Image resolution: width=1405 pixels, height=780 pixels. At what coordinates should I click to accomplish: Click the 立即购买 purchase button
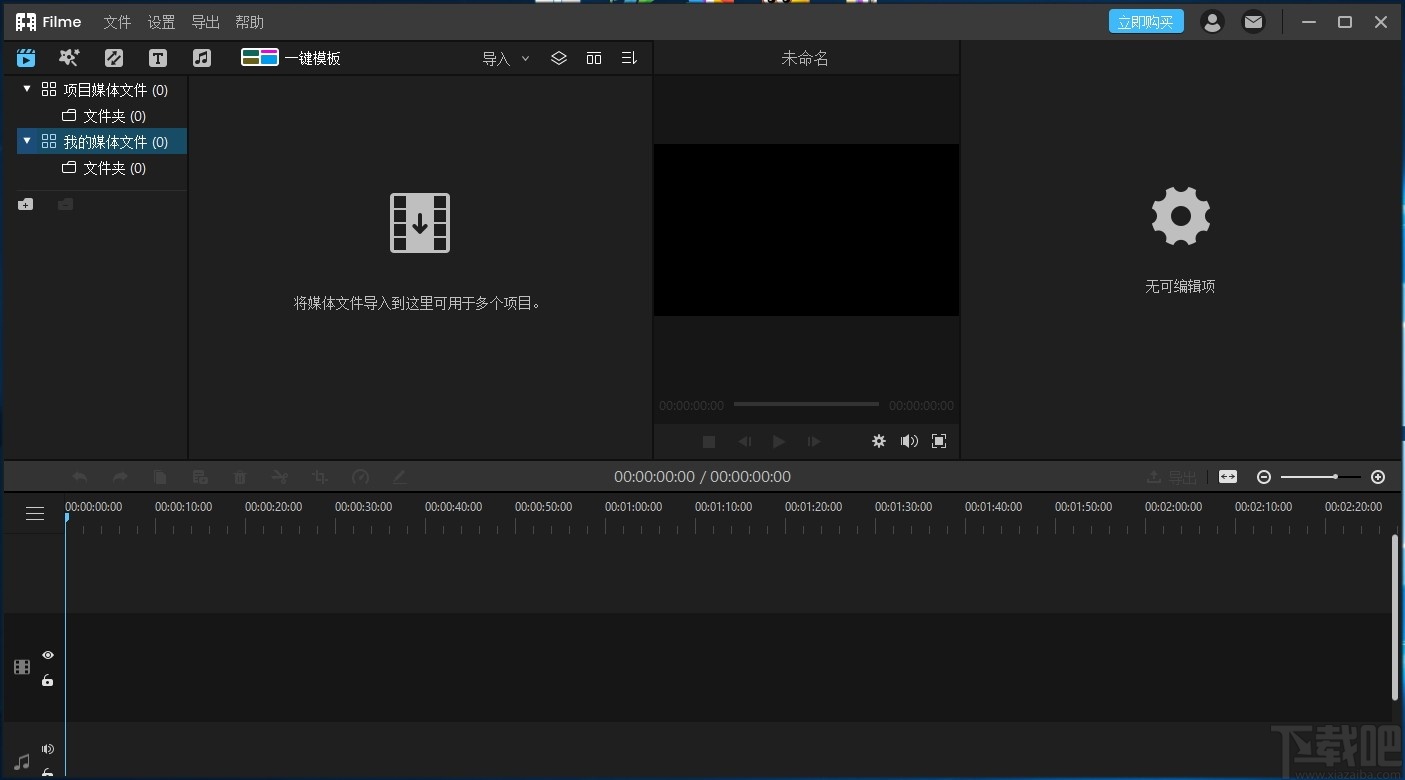click(x=1146, y=20)
